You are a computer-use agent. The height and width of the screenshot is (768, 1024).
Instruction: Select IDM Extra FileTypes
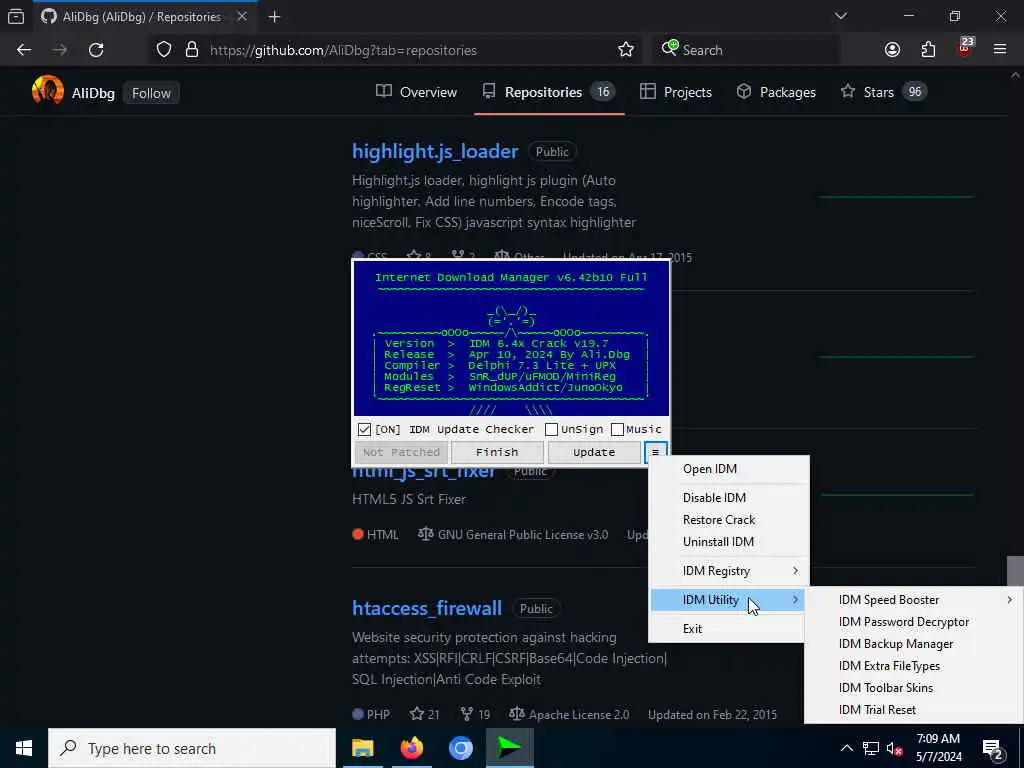(913, 666)
